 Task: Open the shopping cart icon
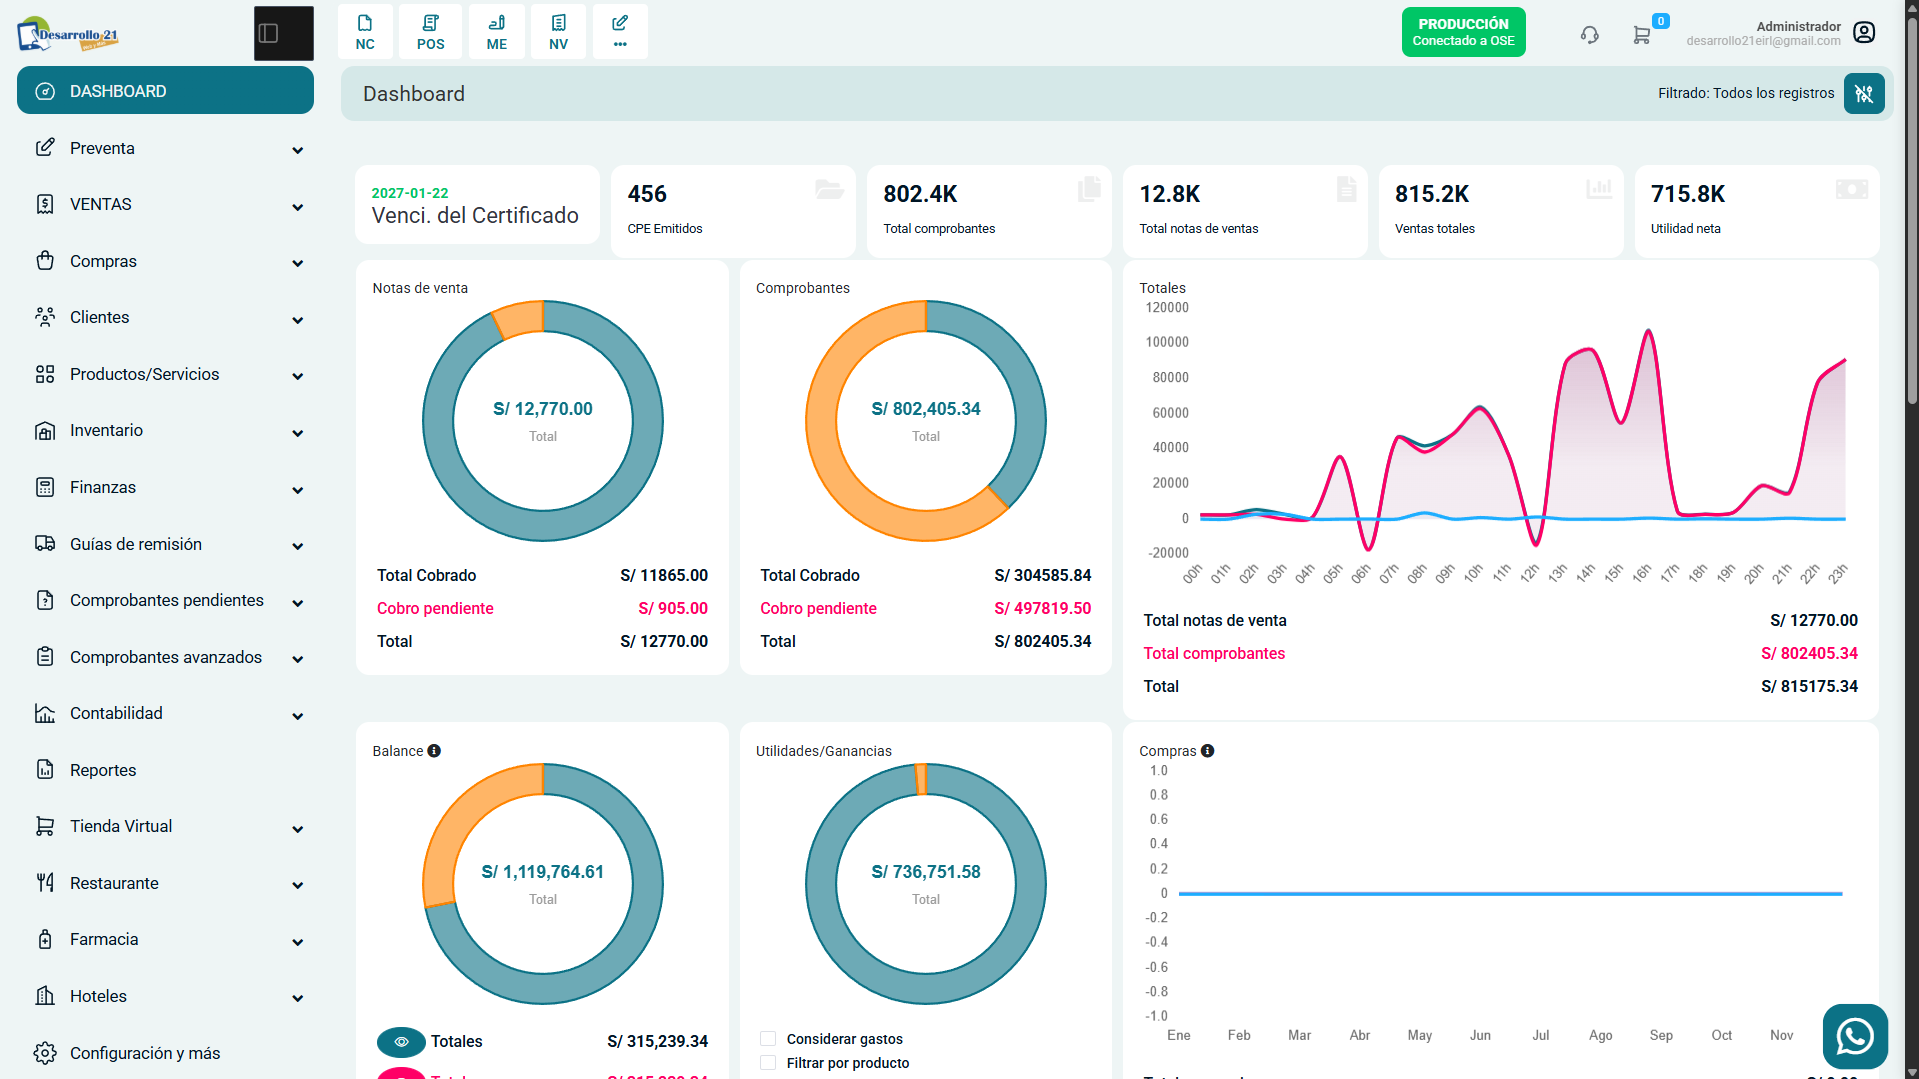[x=1641, y=35]
